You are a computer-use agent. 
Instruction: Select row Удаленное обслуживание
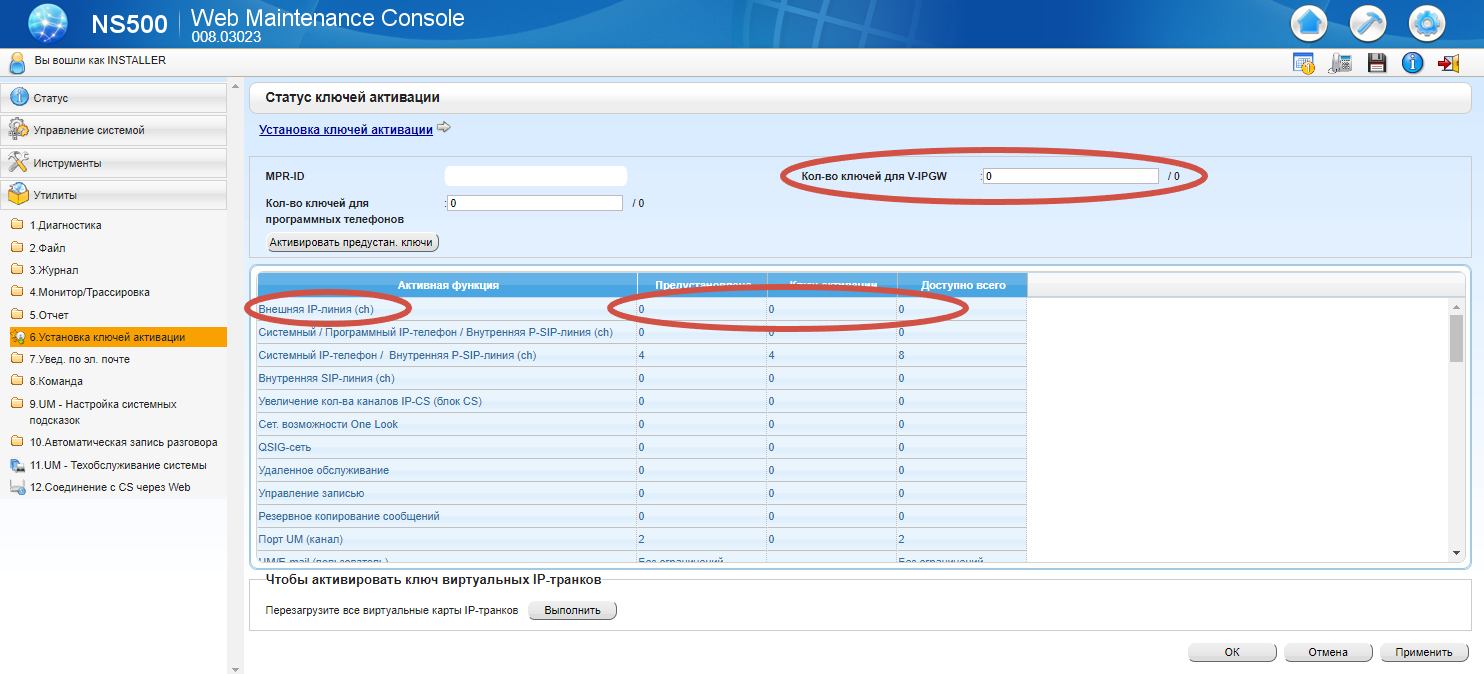pos(642,470)
